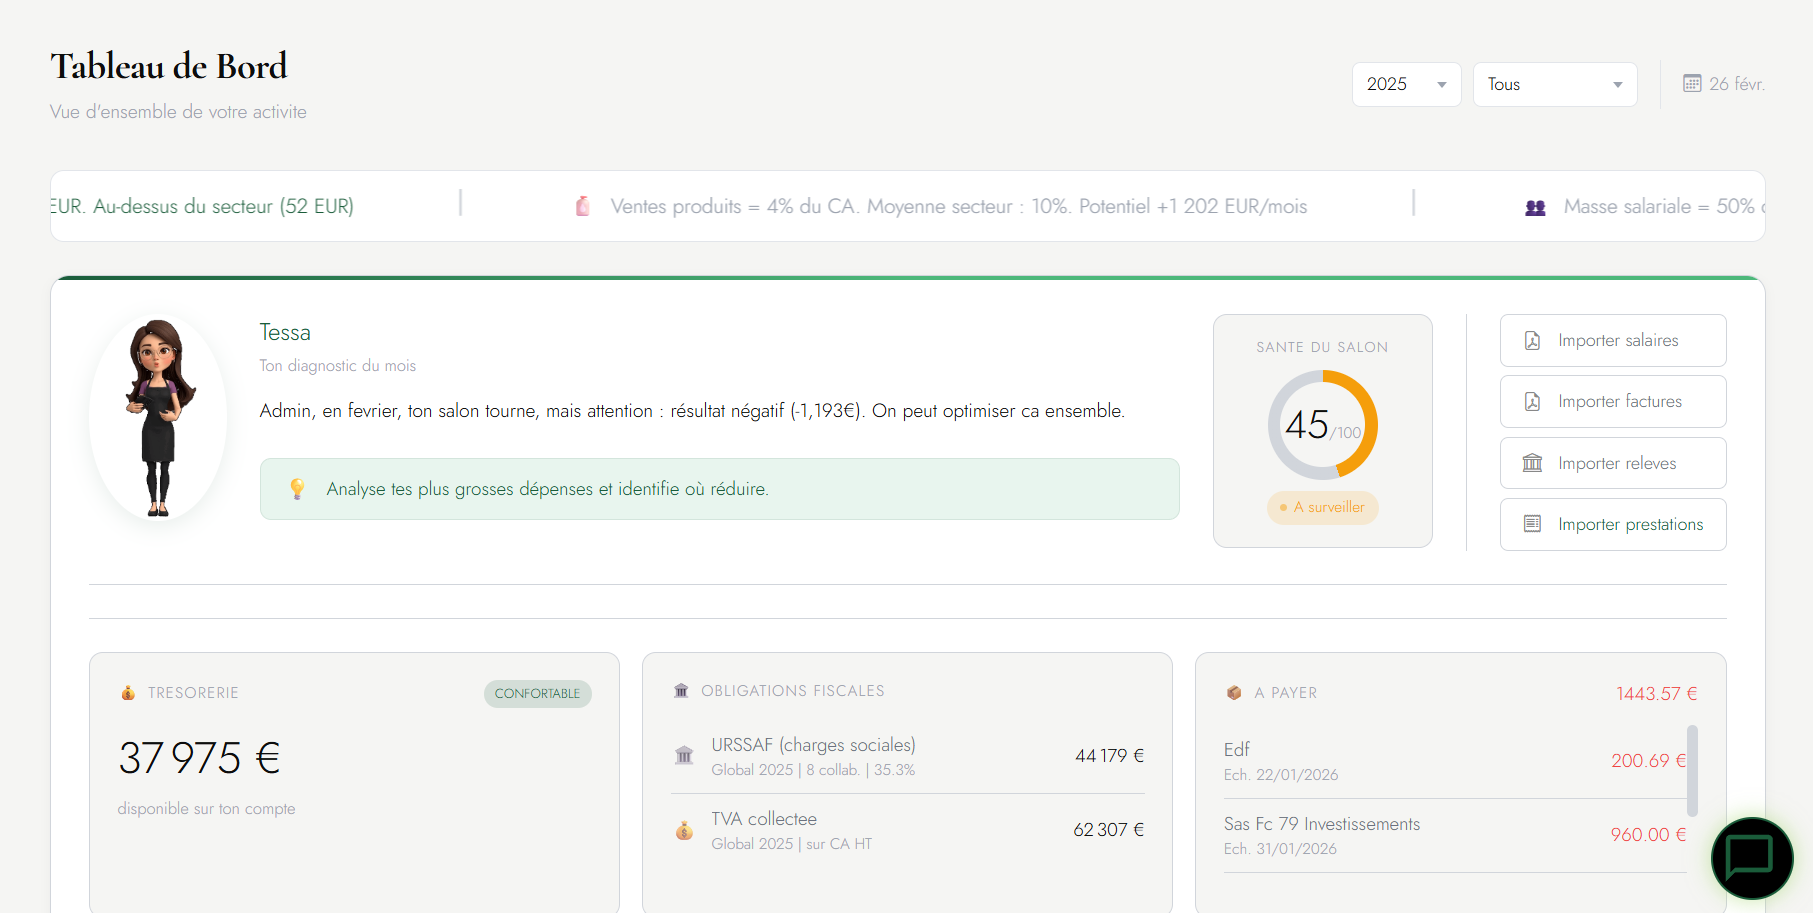Image resolution: width=1813 pixels, height=913 pixels.
Task: Click the money bag icon beside TVA collectee
Action: click(x=684, y=830)
